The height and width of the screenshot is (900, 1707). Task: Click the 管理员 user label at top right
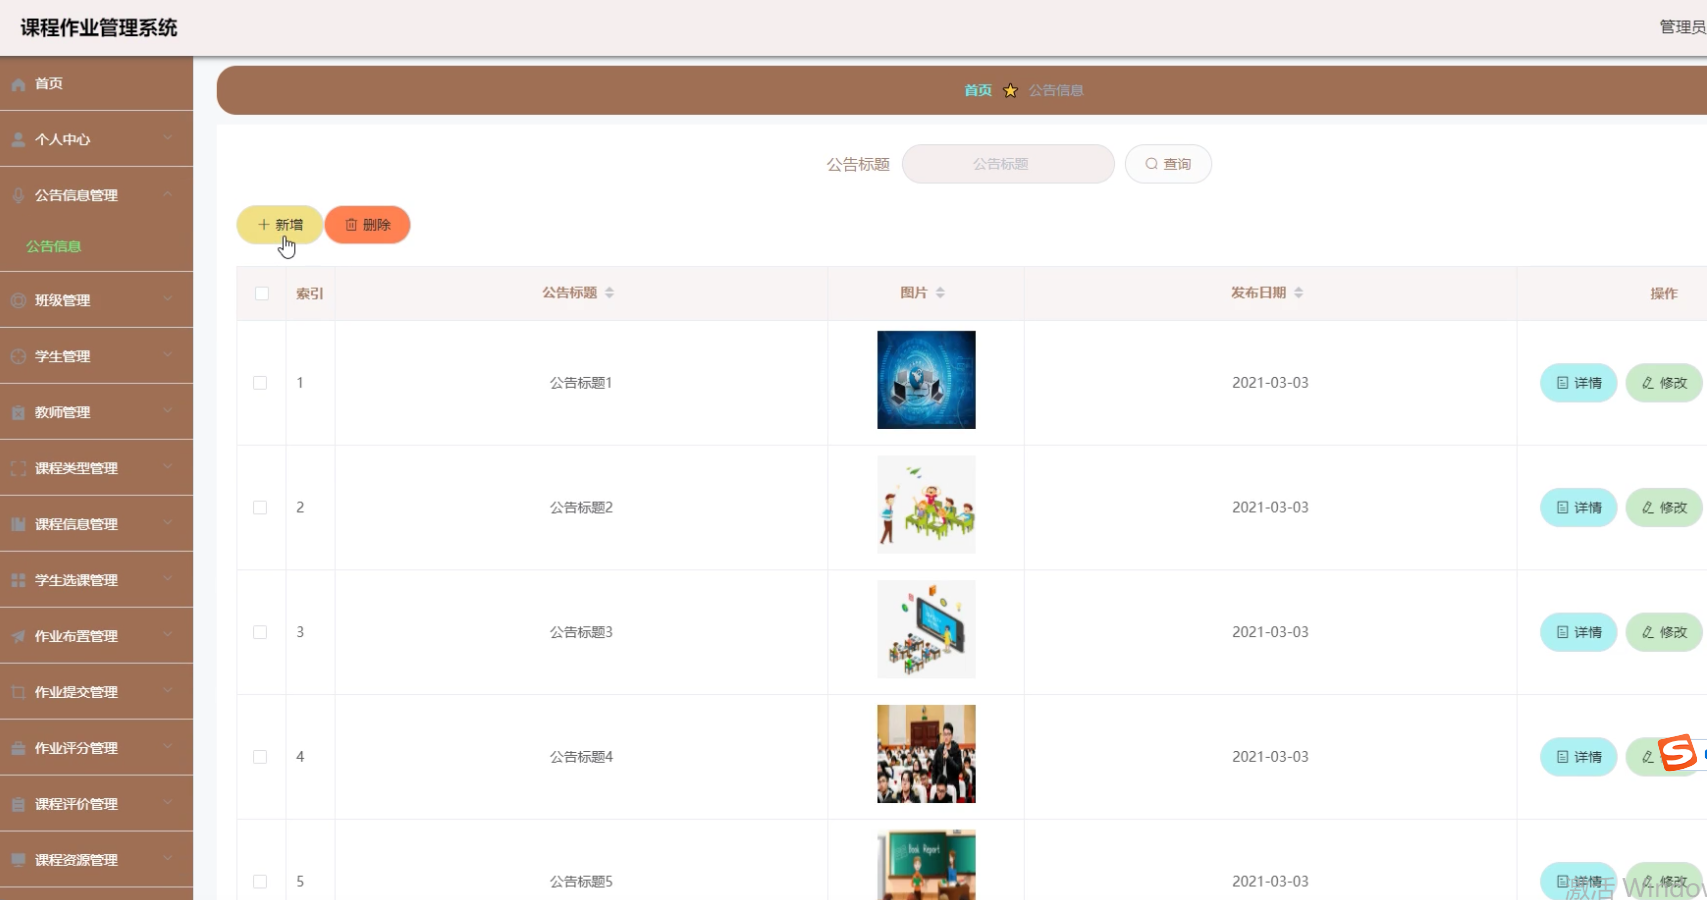pos(1682,27)
